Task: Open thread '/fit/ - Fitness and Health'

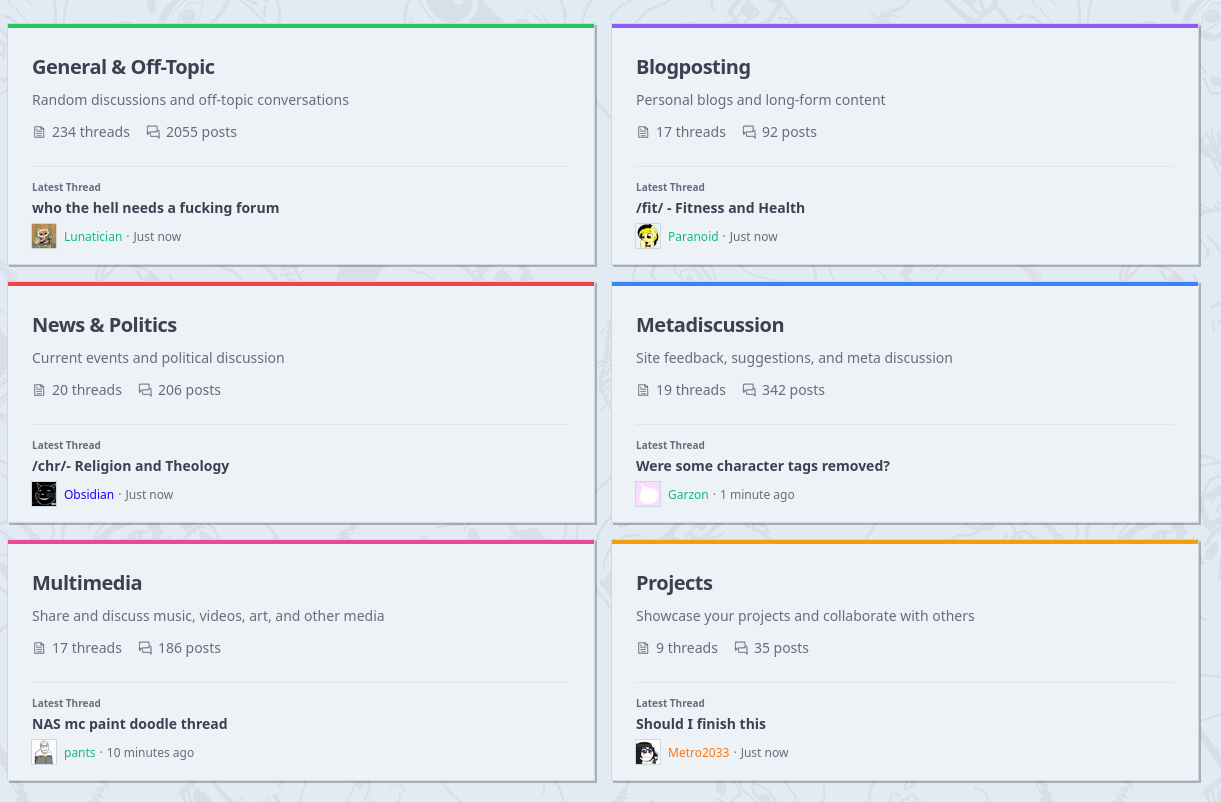Action: coord(720,208)
